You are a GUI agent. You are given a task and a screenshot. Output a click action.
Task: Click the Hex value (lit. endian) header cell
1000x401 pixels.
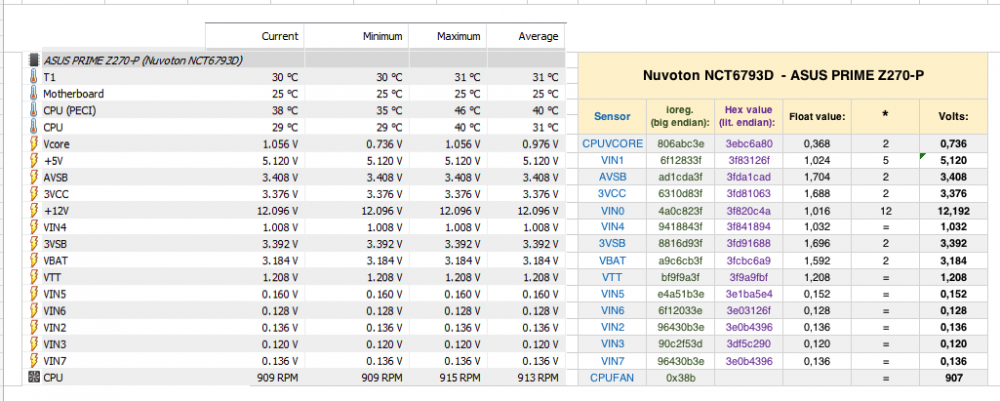(748, 117)
